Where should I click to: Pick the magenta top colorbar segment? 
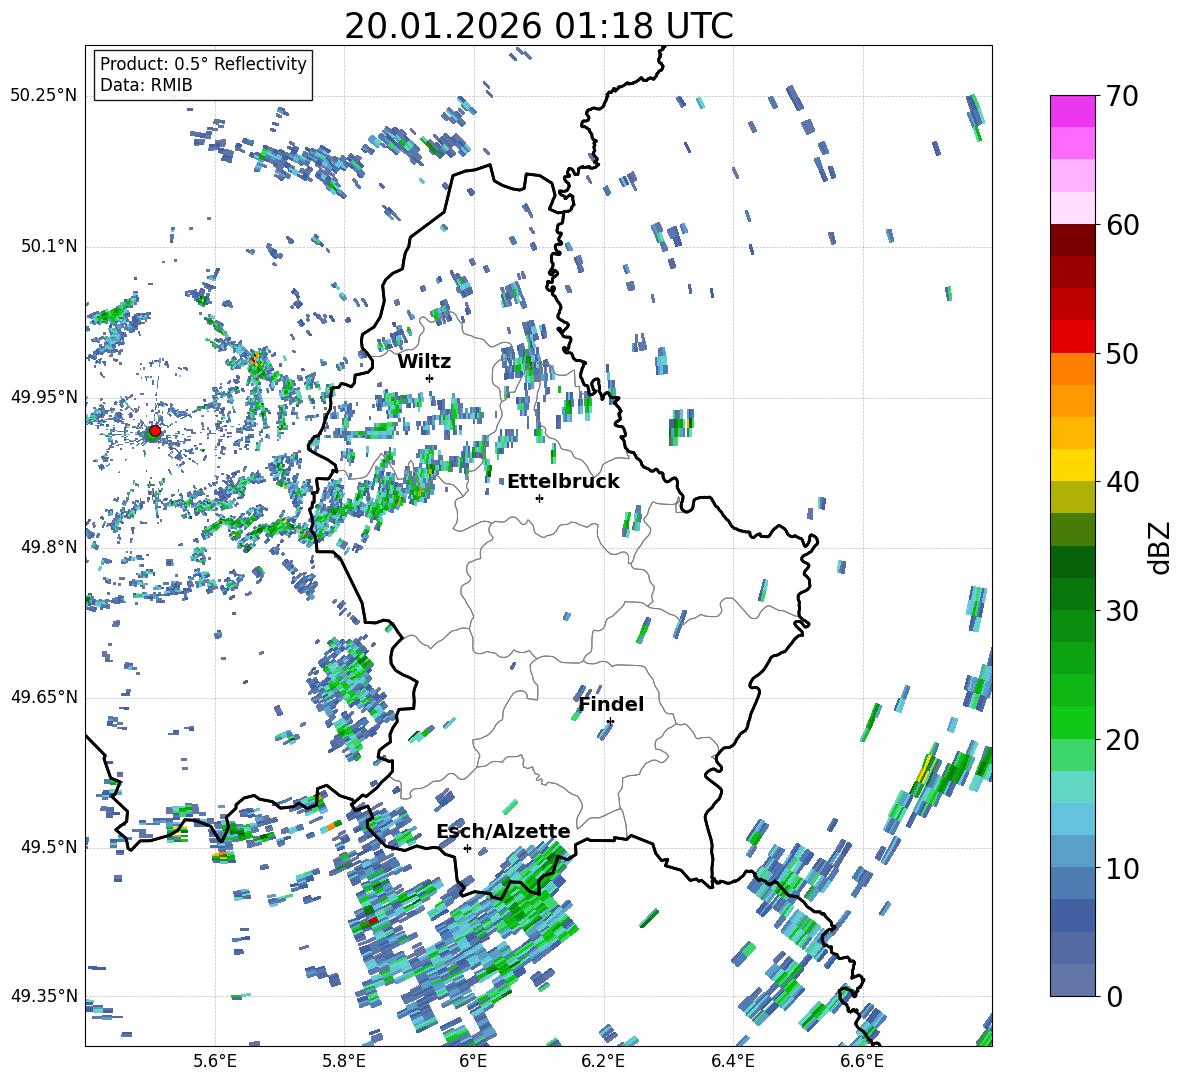pyautogui.click(x=1072, y=111)
